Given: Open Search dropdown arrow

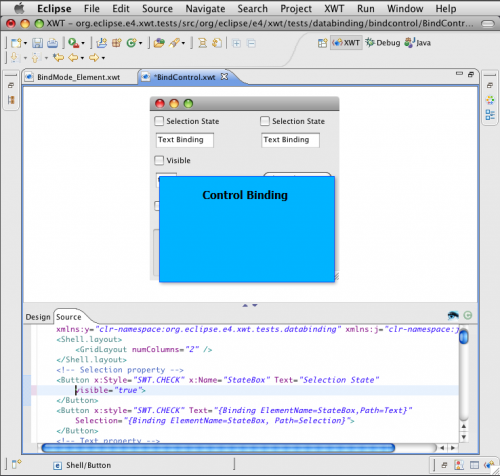Looking at the screenshot, I should click(183, 43).
